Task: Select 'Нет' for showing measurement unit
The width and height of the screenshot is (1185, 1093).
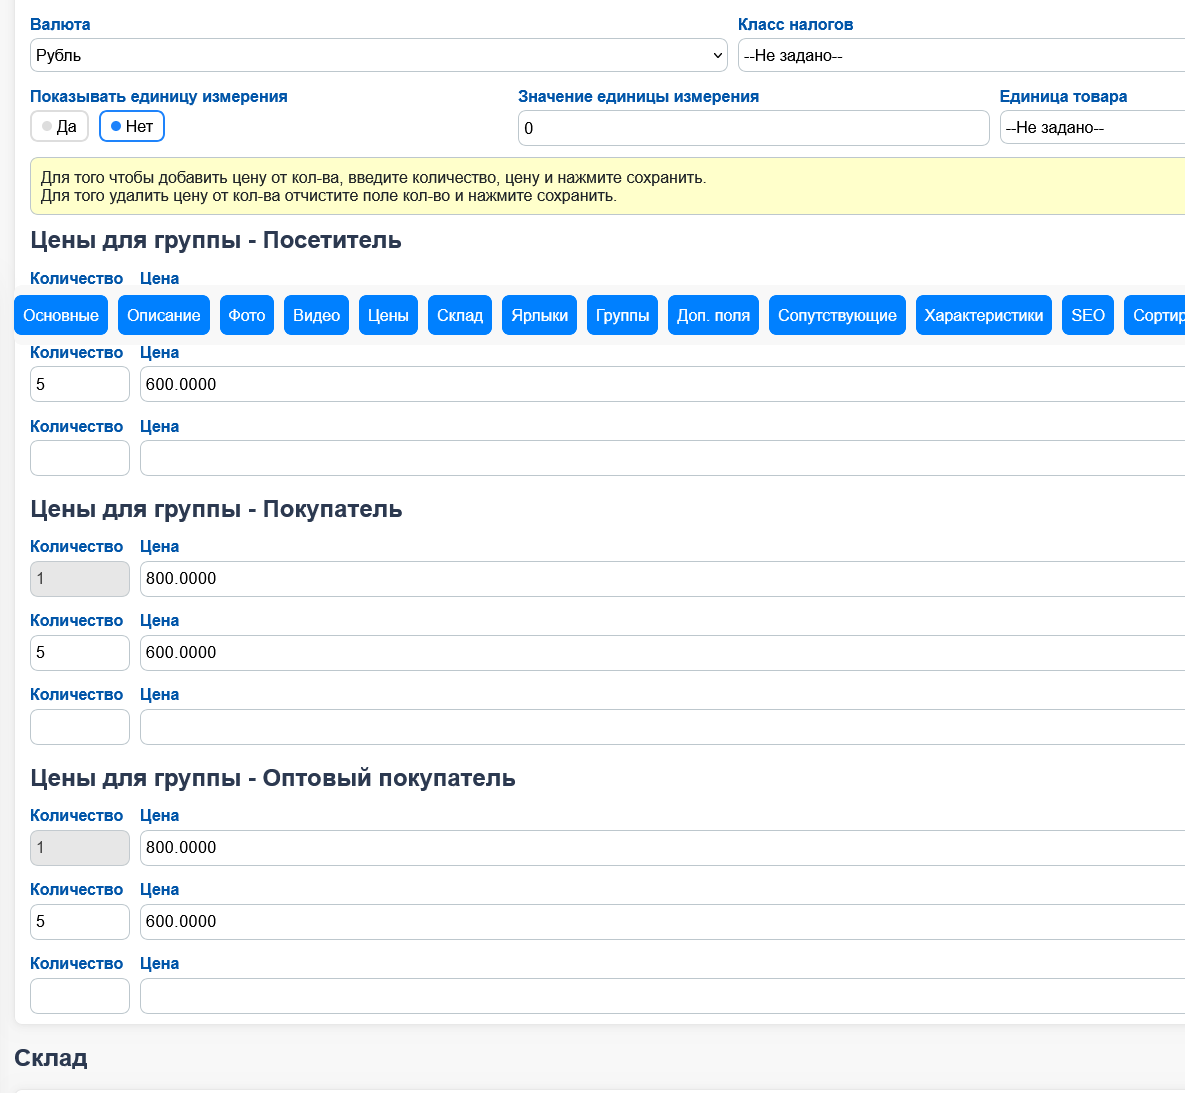Action: click(x=131, y=127)
